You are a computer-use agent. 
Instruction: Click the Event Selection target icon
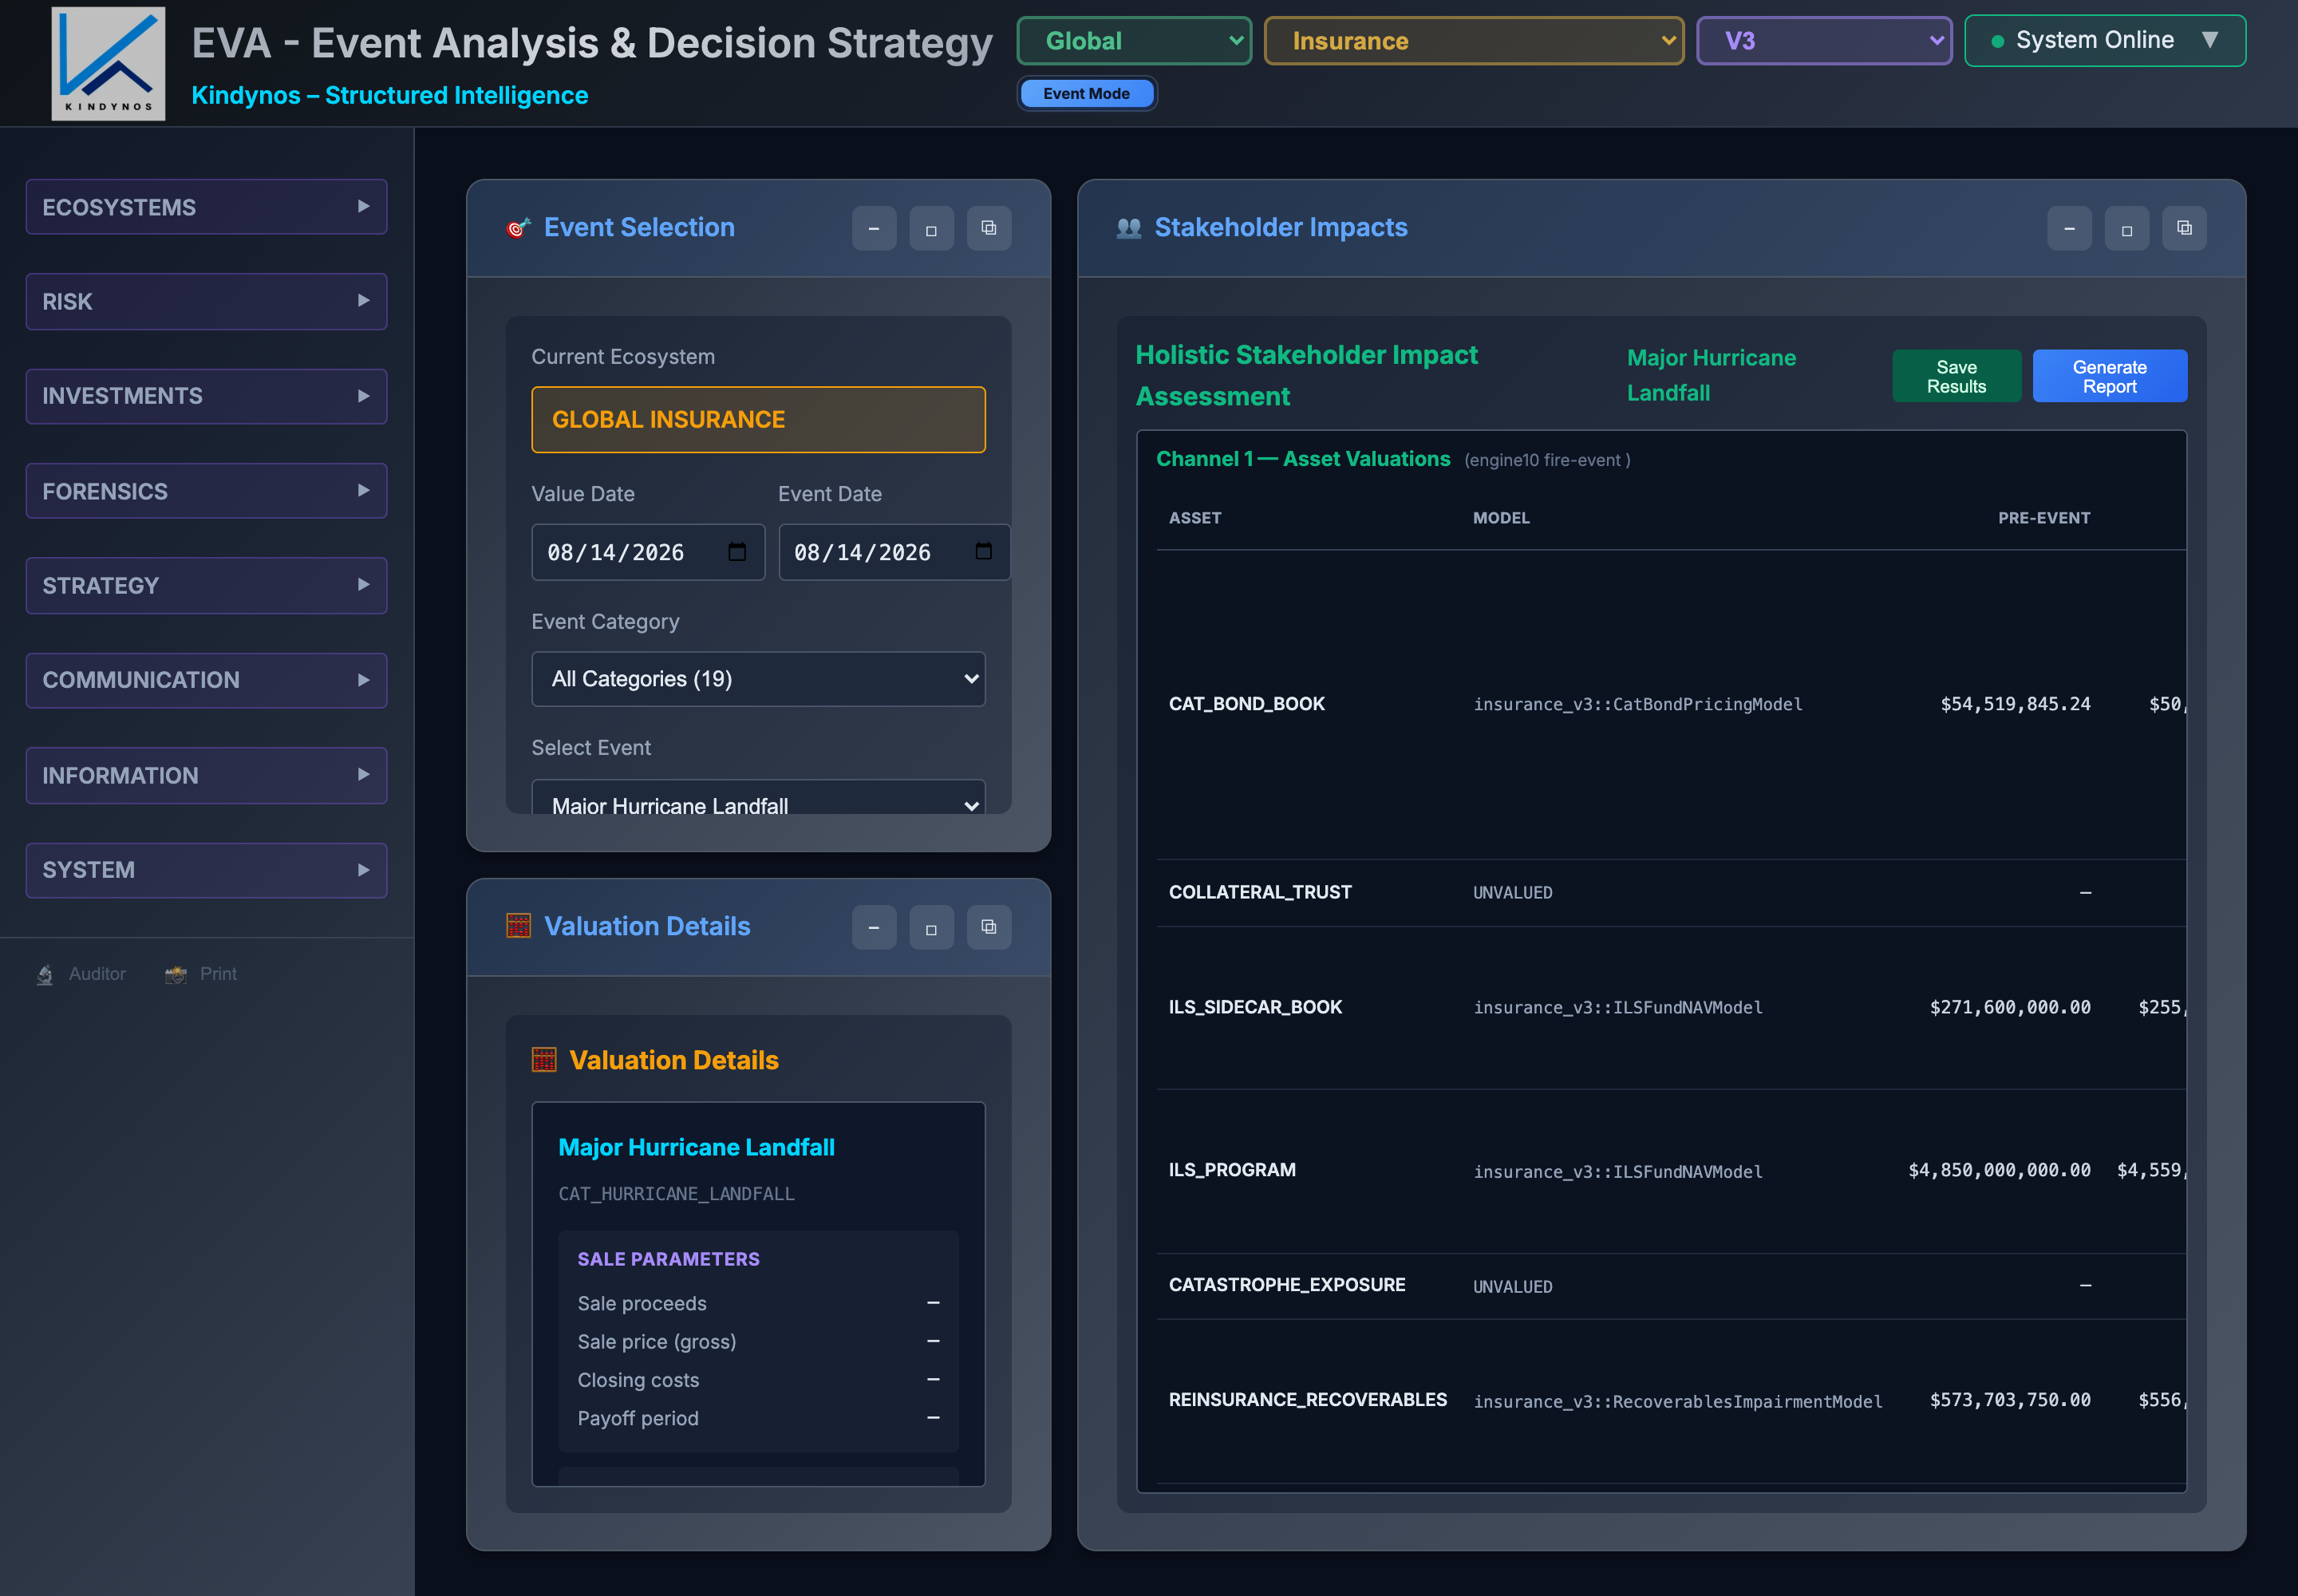coord(518,228)
